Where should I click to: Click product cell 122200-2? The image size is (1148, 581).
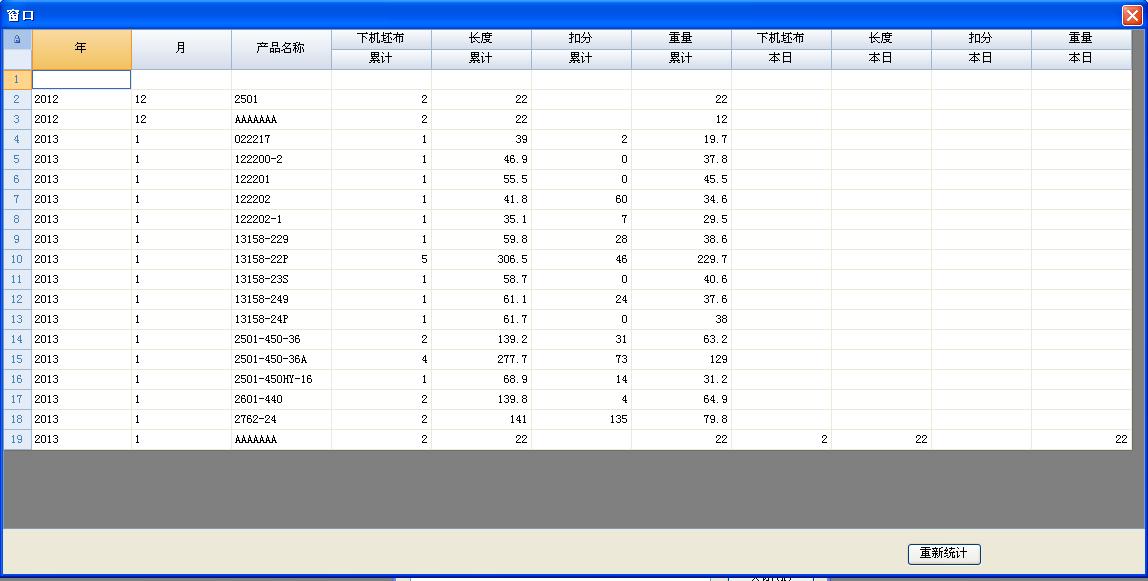point(281,159)
